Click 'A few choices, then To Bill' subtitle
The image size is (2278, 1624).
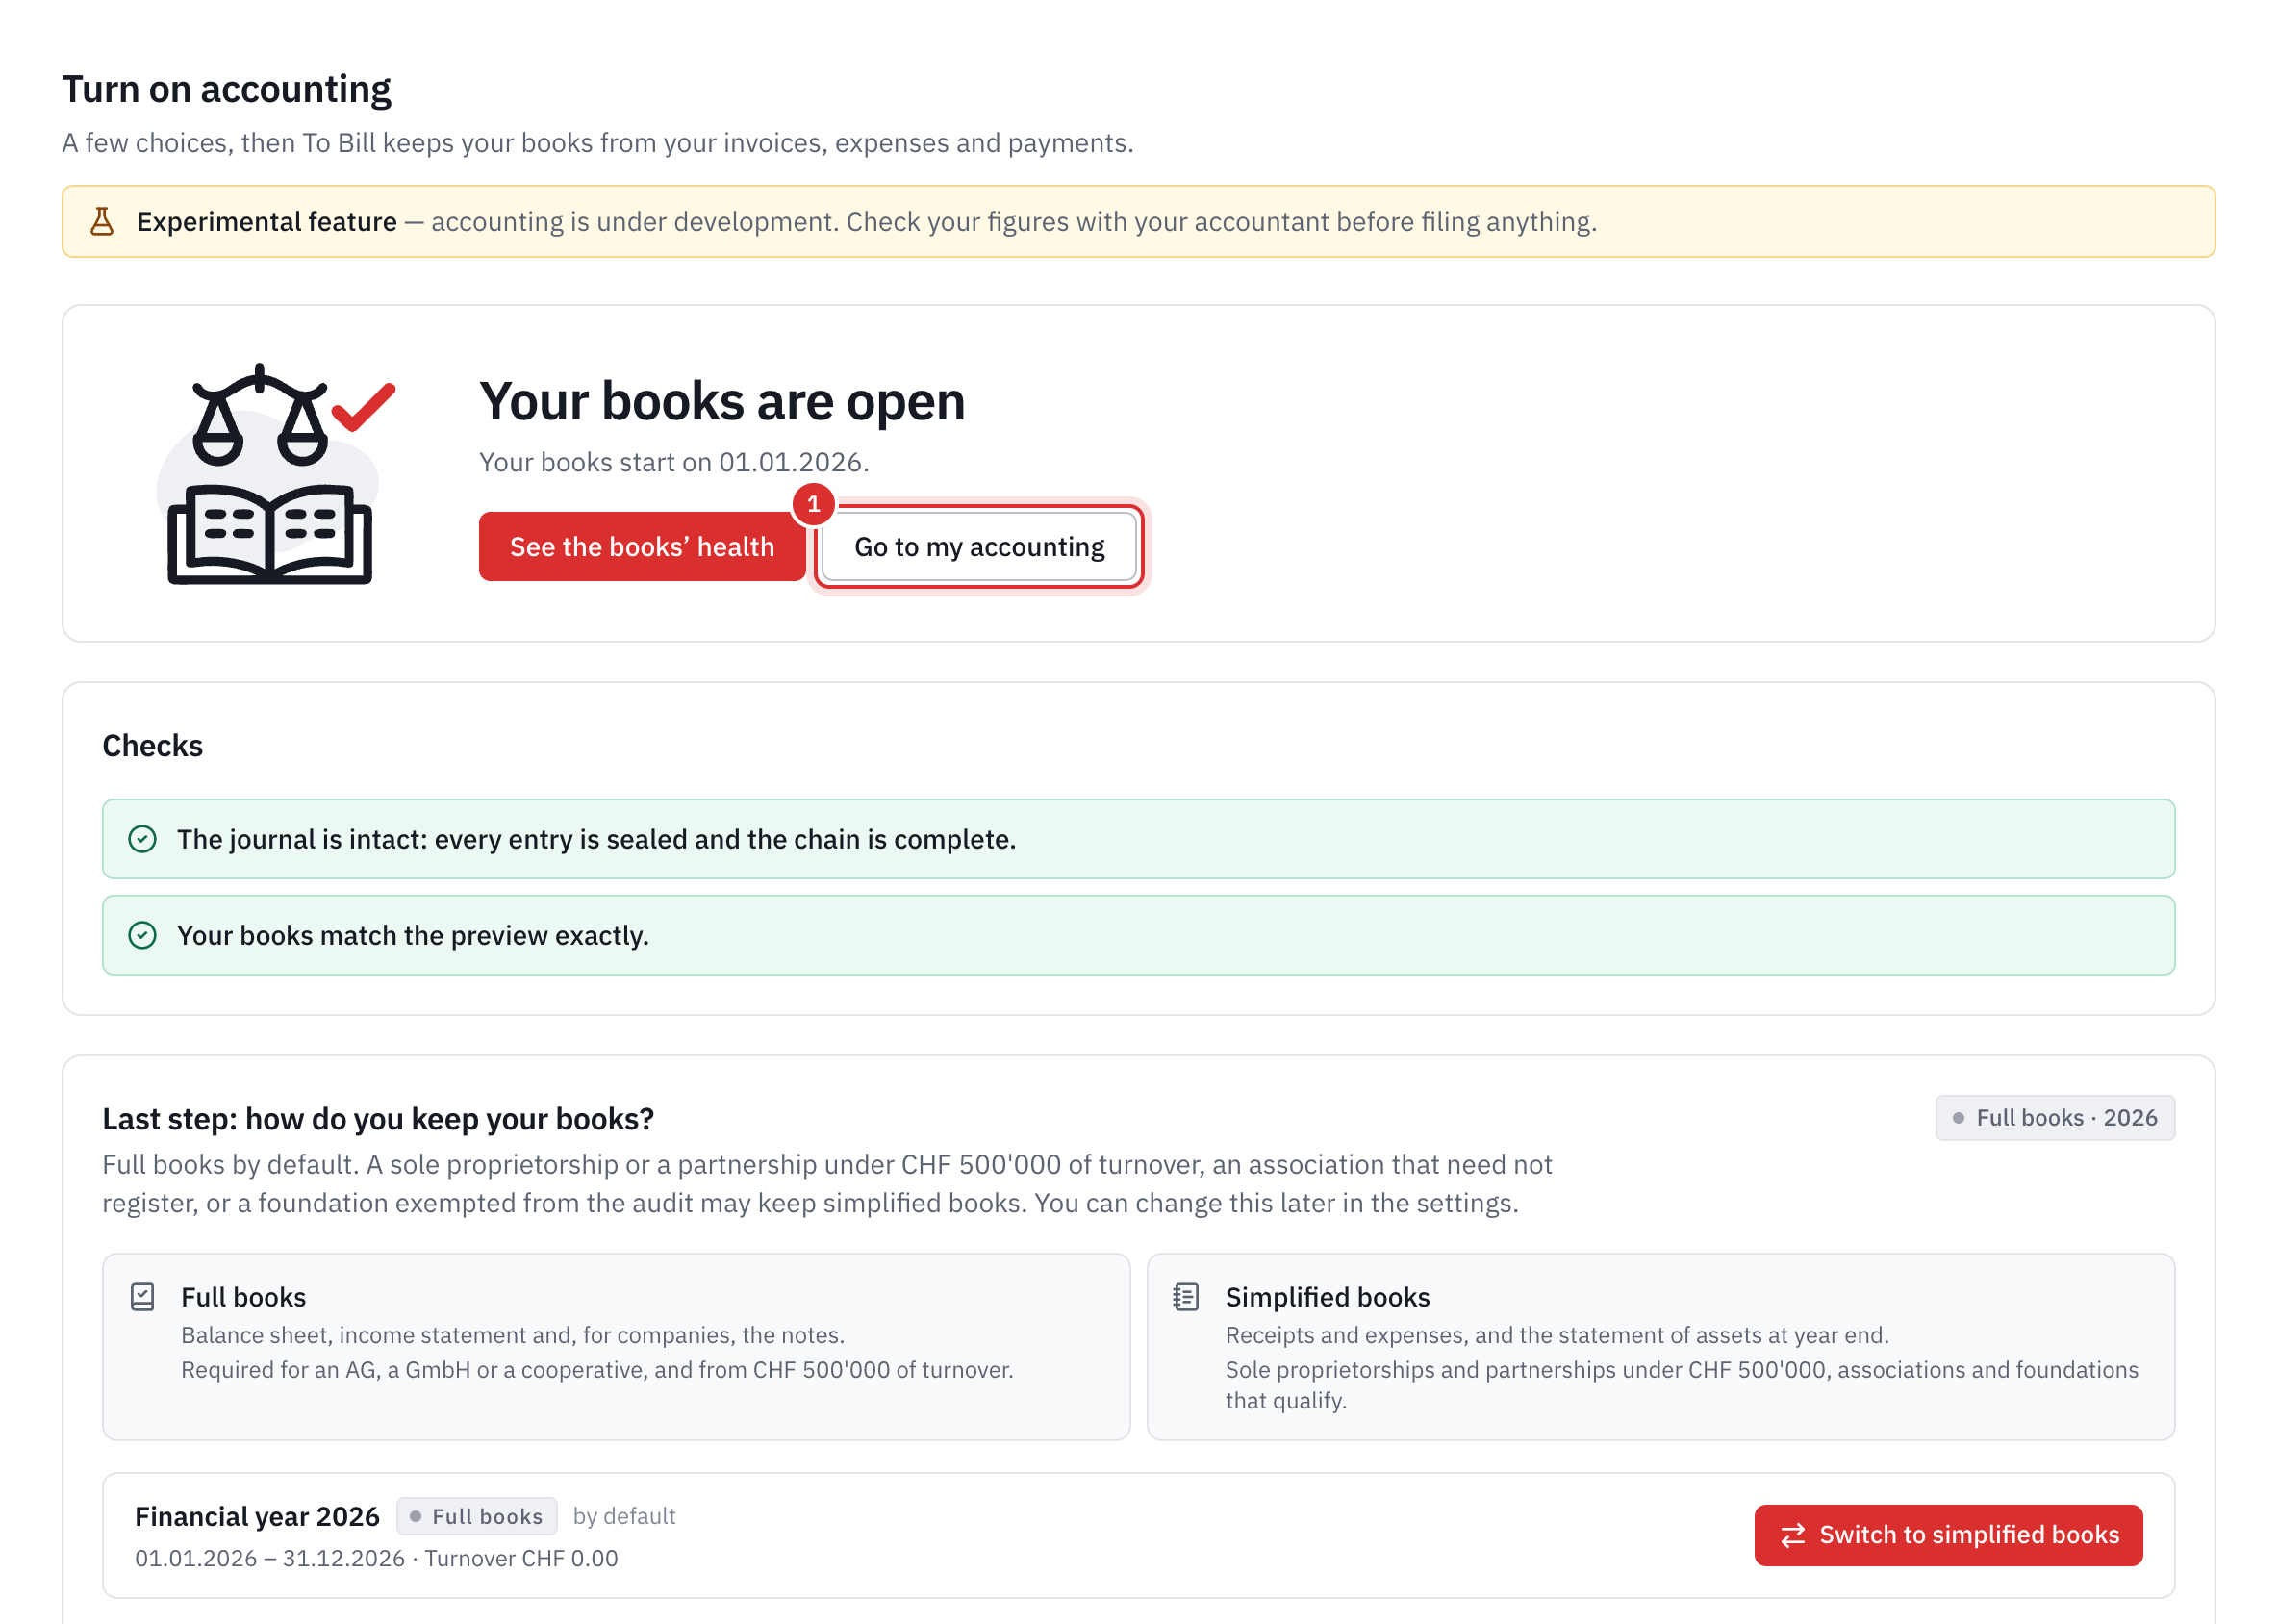(x=598, y=143)
